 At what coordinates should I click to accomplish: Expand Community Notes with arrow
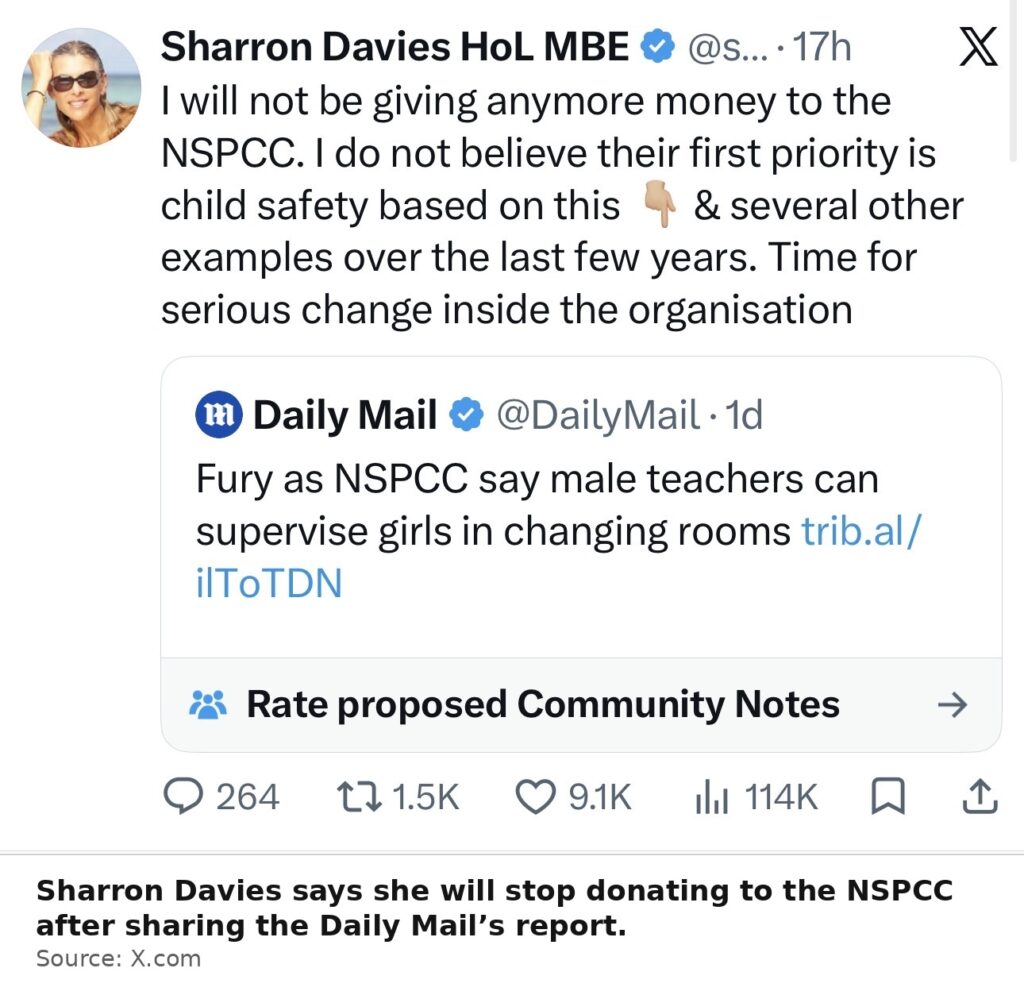pos(952,704)
